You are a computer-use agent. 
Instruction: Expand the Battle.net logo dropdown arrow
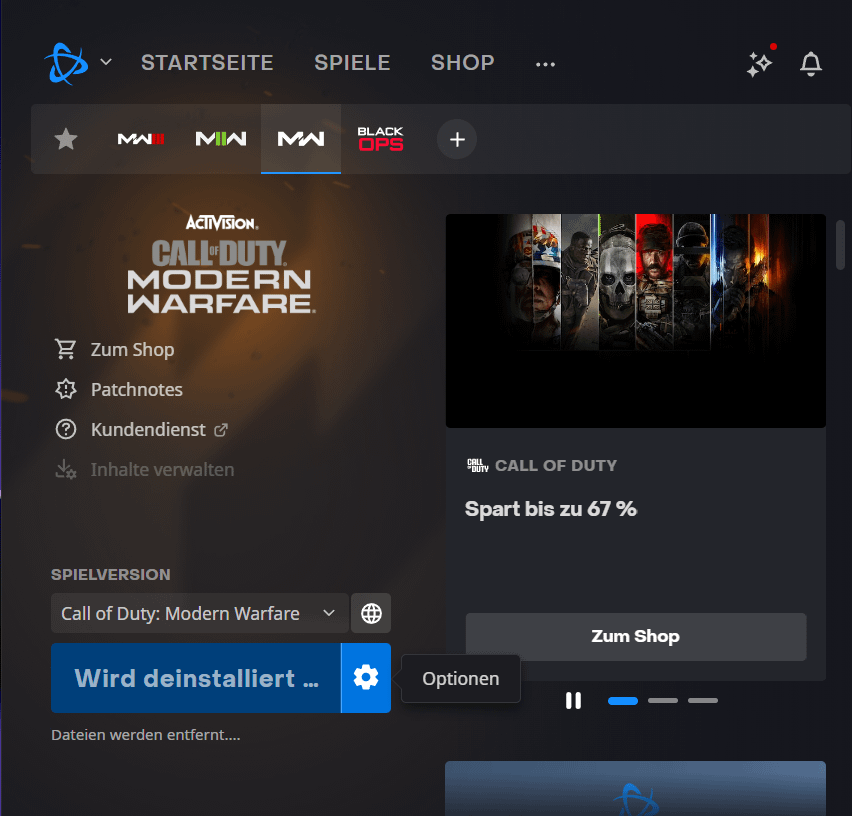(x=106, y=62)
